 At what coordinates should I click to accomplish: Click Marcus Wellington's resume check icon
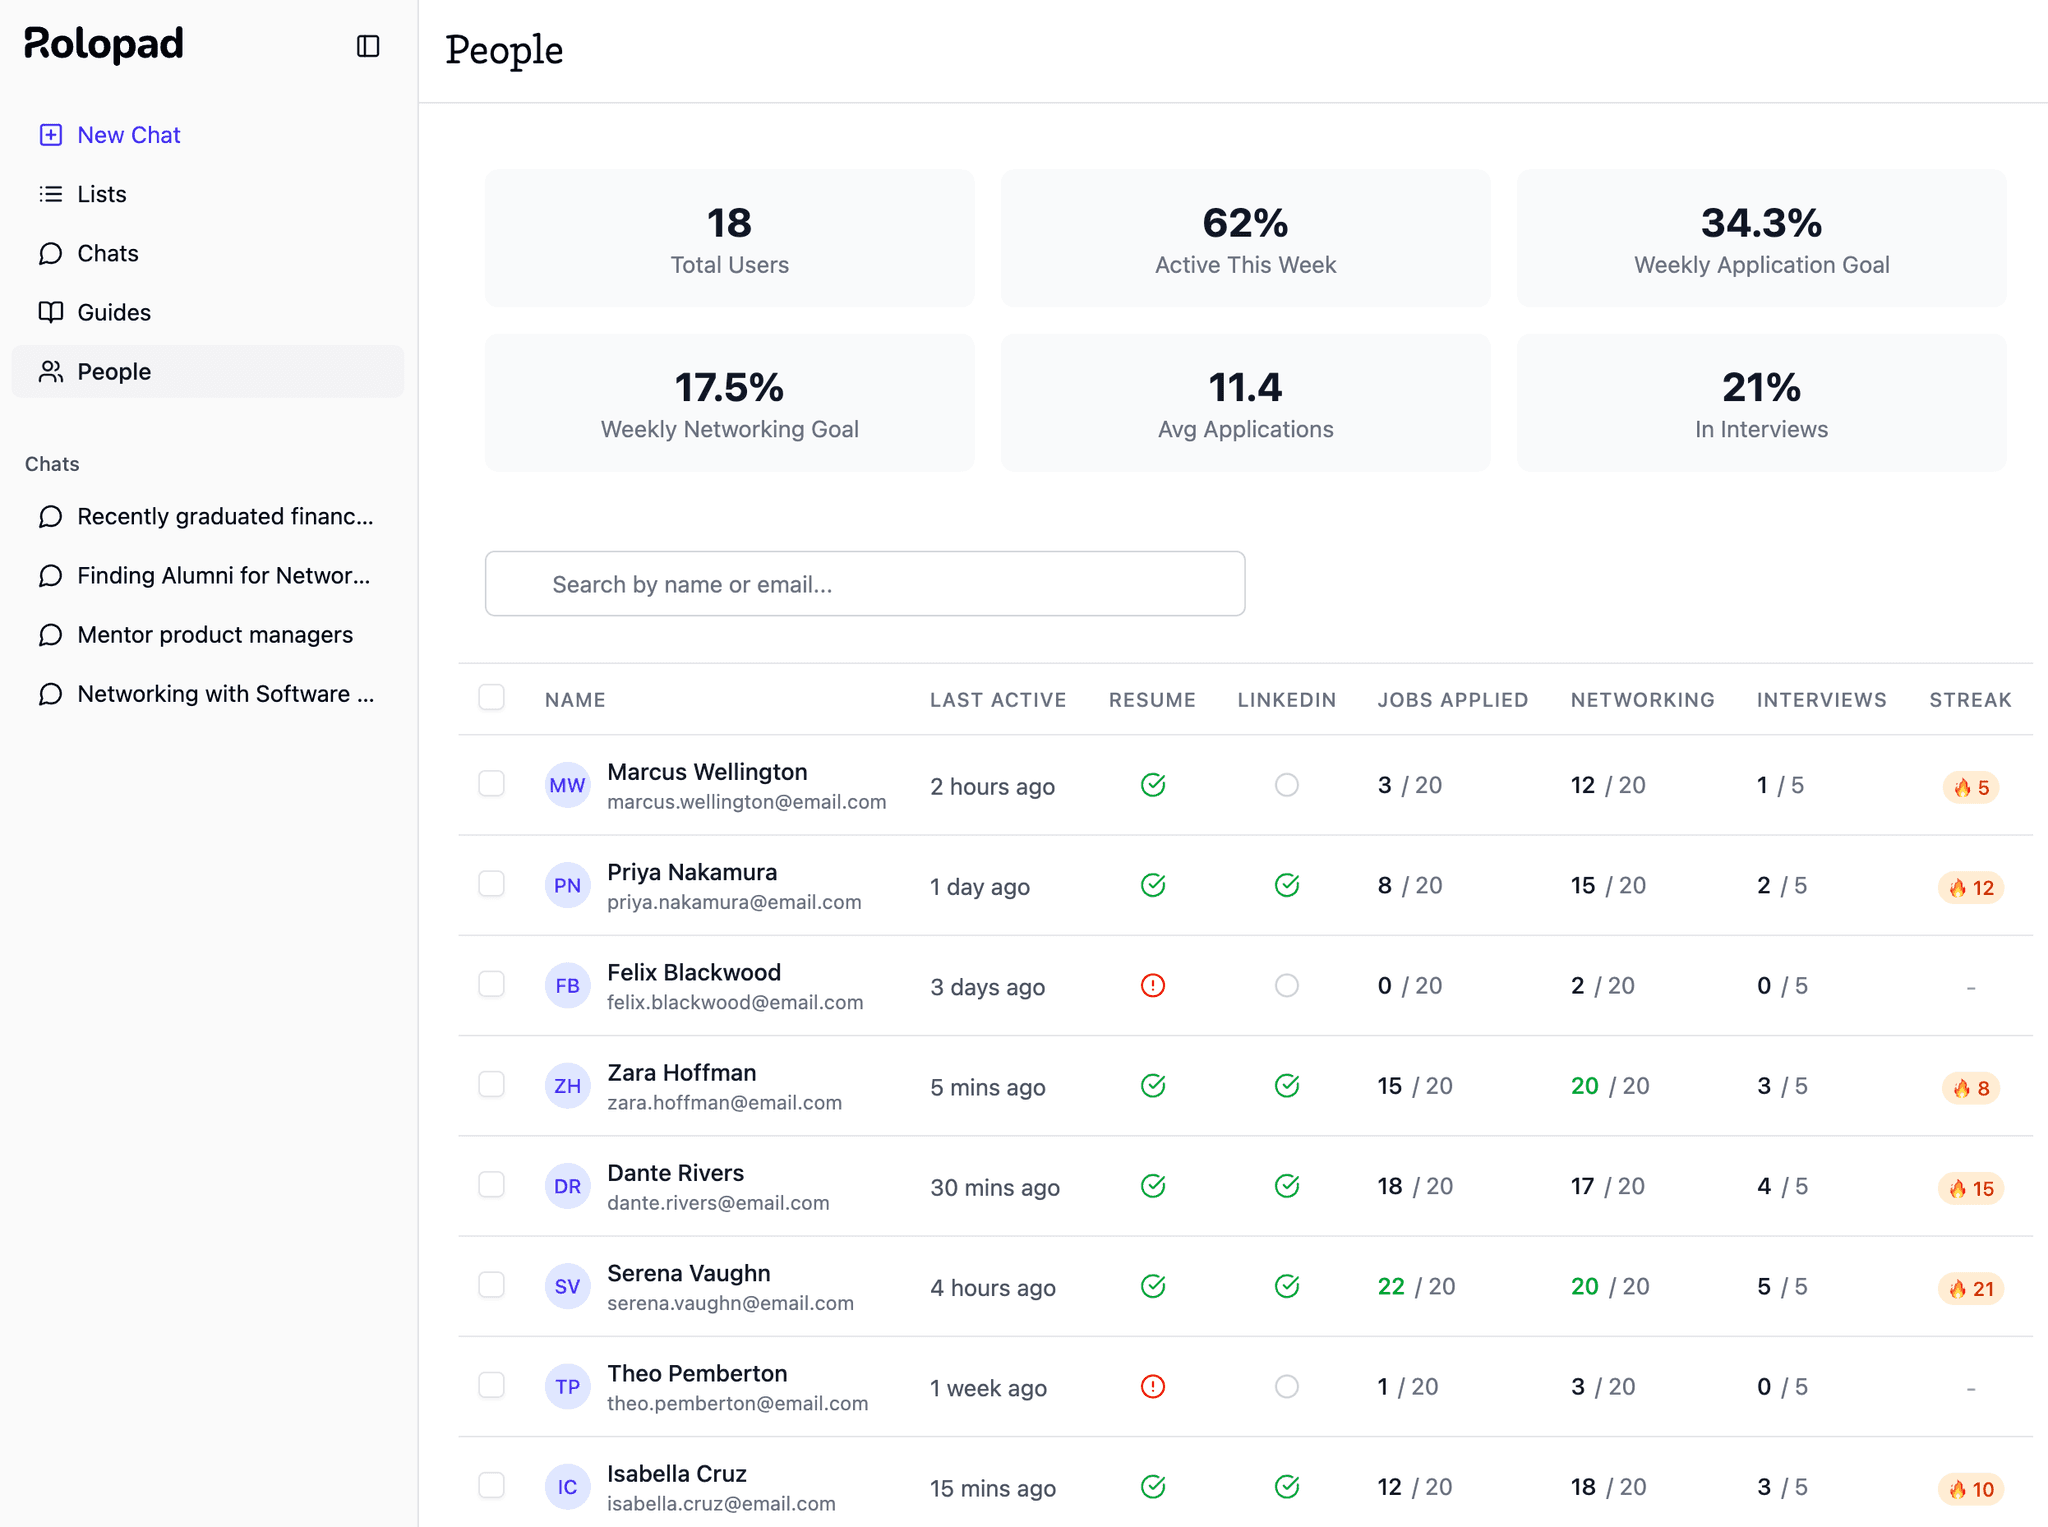coord(1152,785)
